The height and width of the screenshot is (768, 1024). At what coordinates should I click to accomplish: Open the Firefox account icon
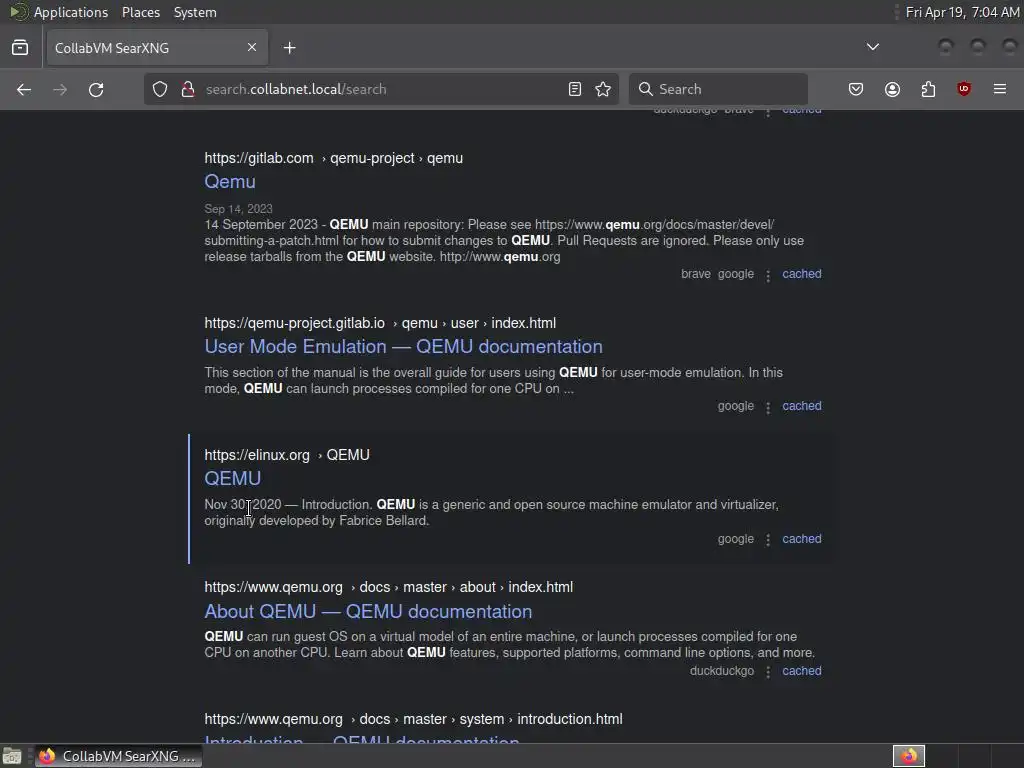893,89
